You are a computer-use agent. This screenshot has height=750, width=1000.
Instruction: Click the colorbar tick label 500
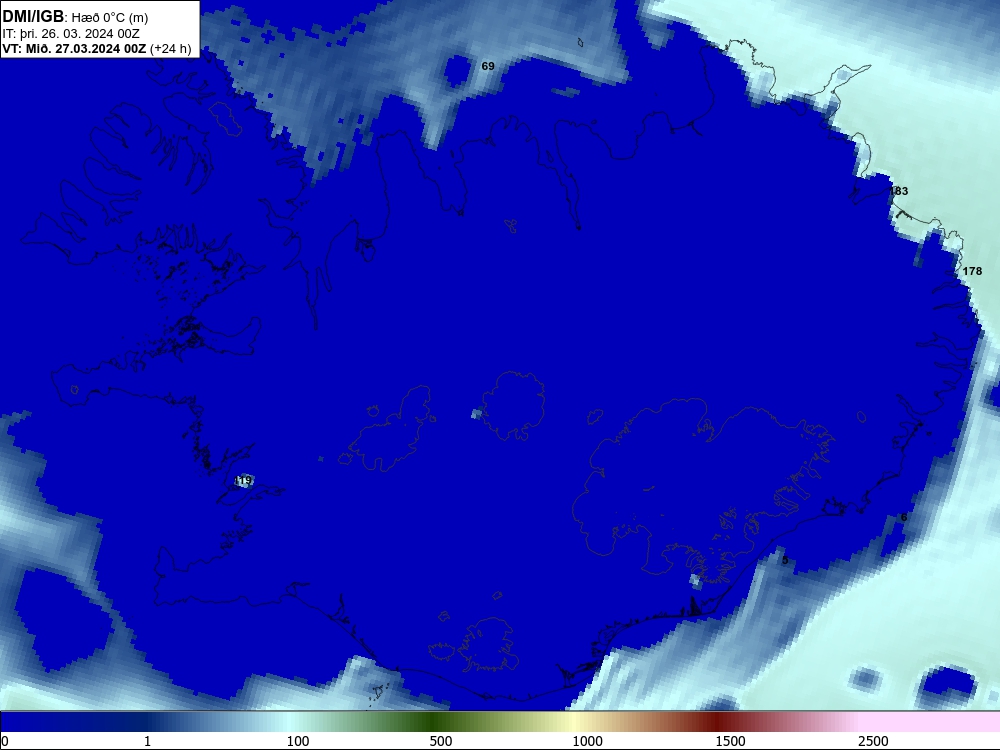point(441,741)
